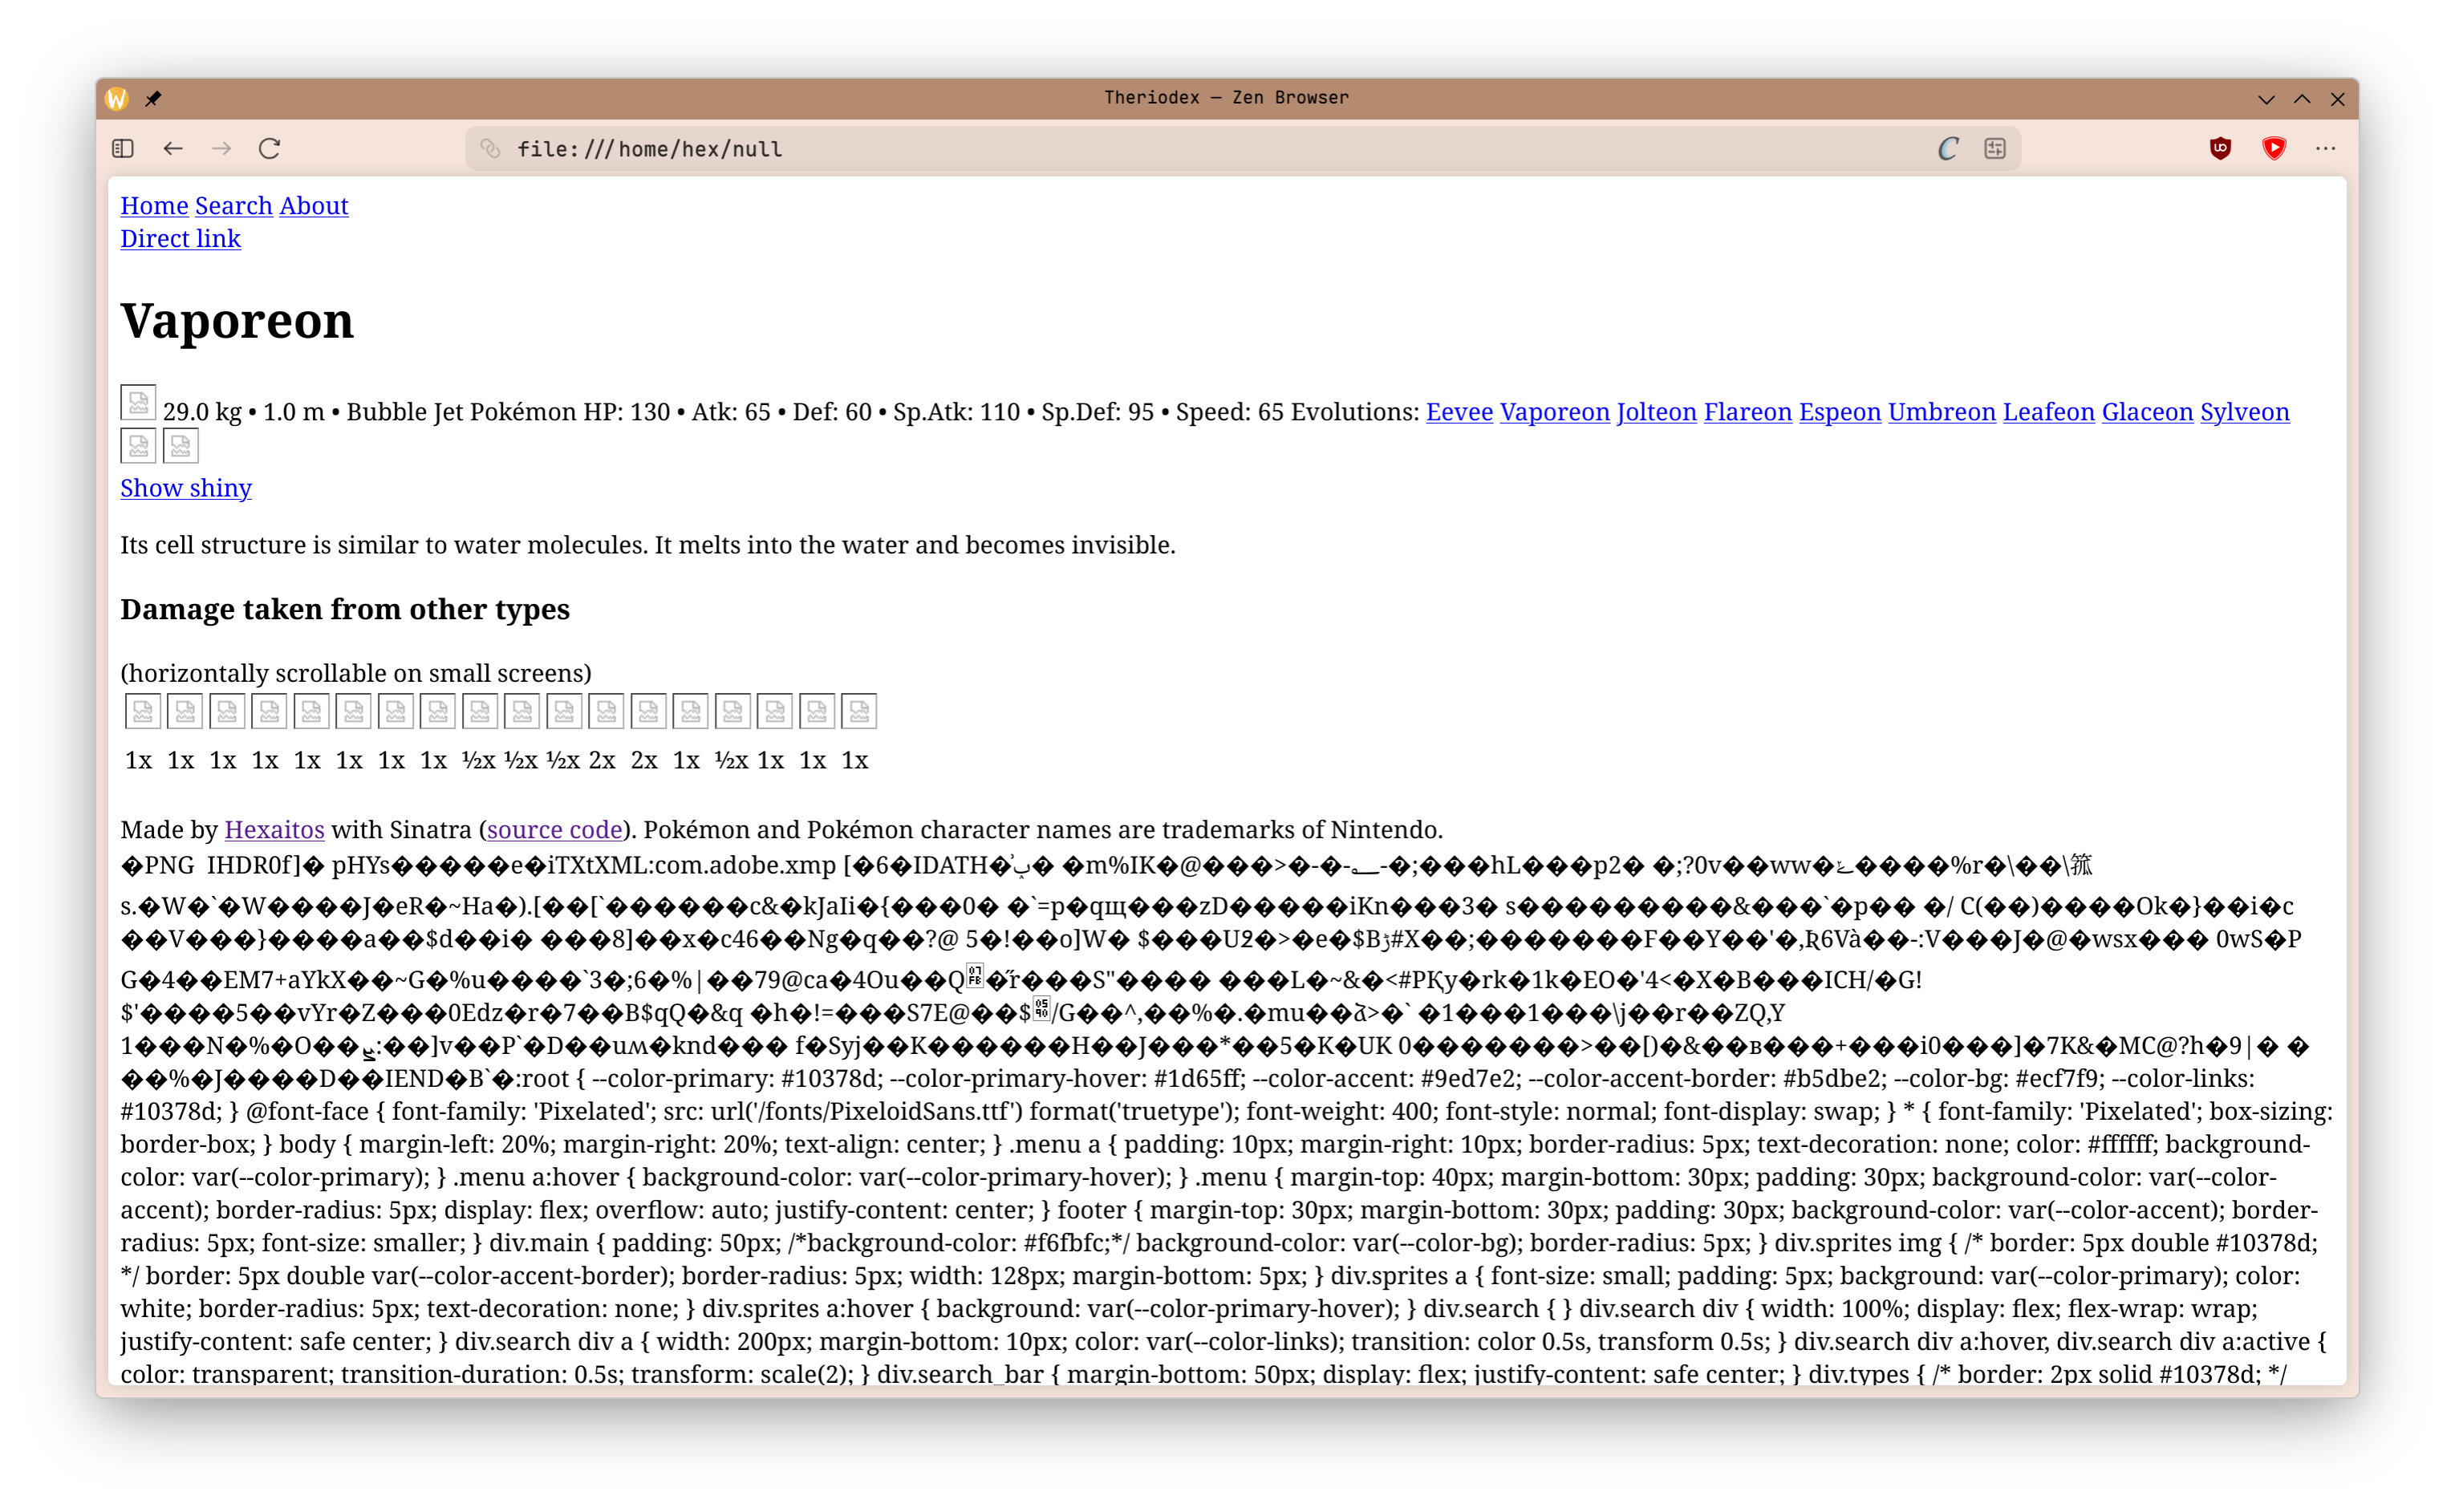Click the uBlock Origin extension icon
This screenshot has width=2455, height=1512.
[2220, 148]
